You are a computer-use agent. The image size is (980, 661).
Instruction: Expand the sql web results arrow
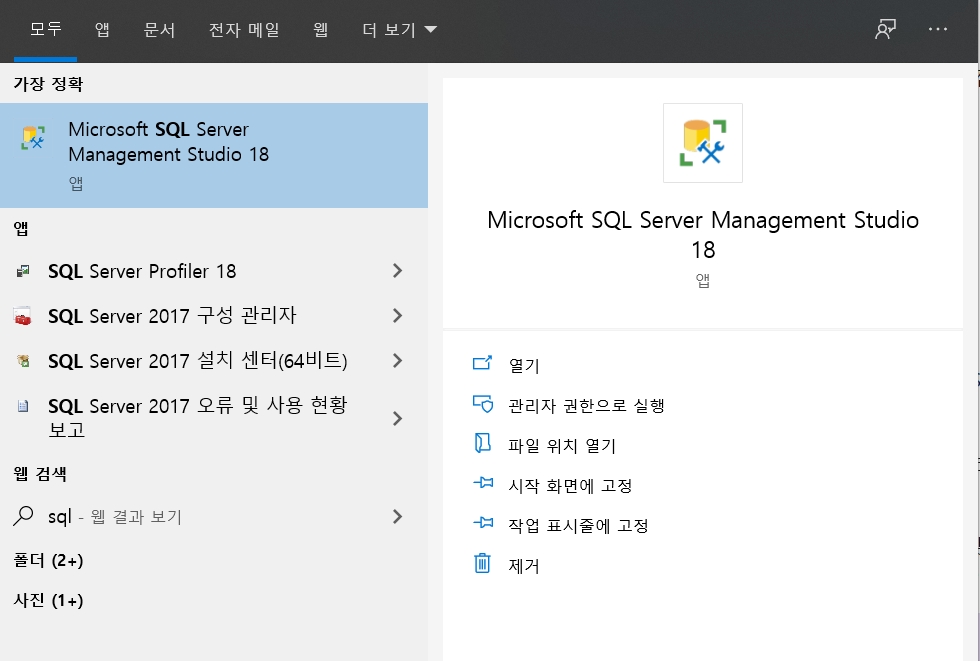coord(398,516)
